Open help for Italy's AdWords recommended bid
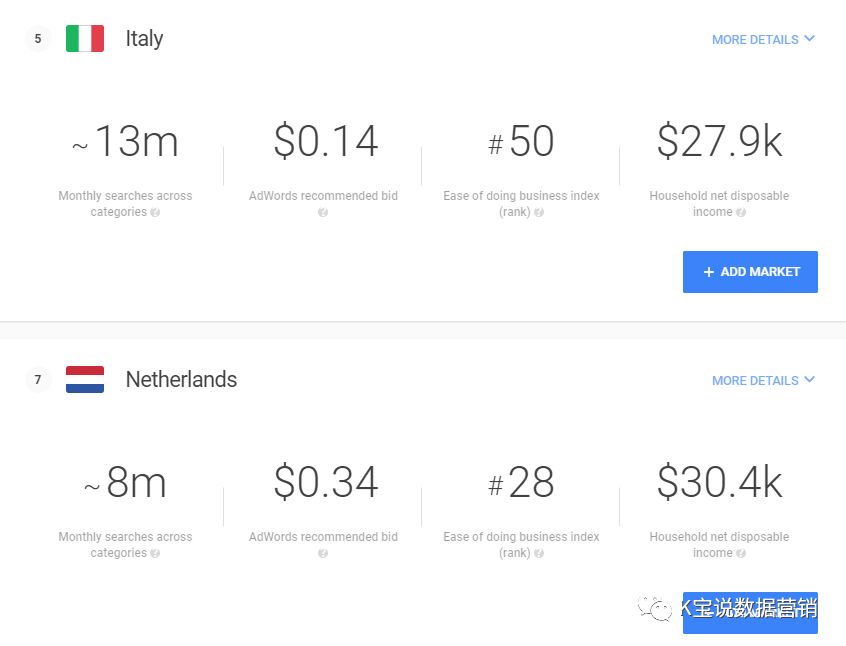 click(323, 213)
